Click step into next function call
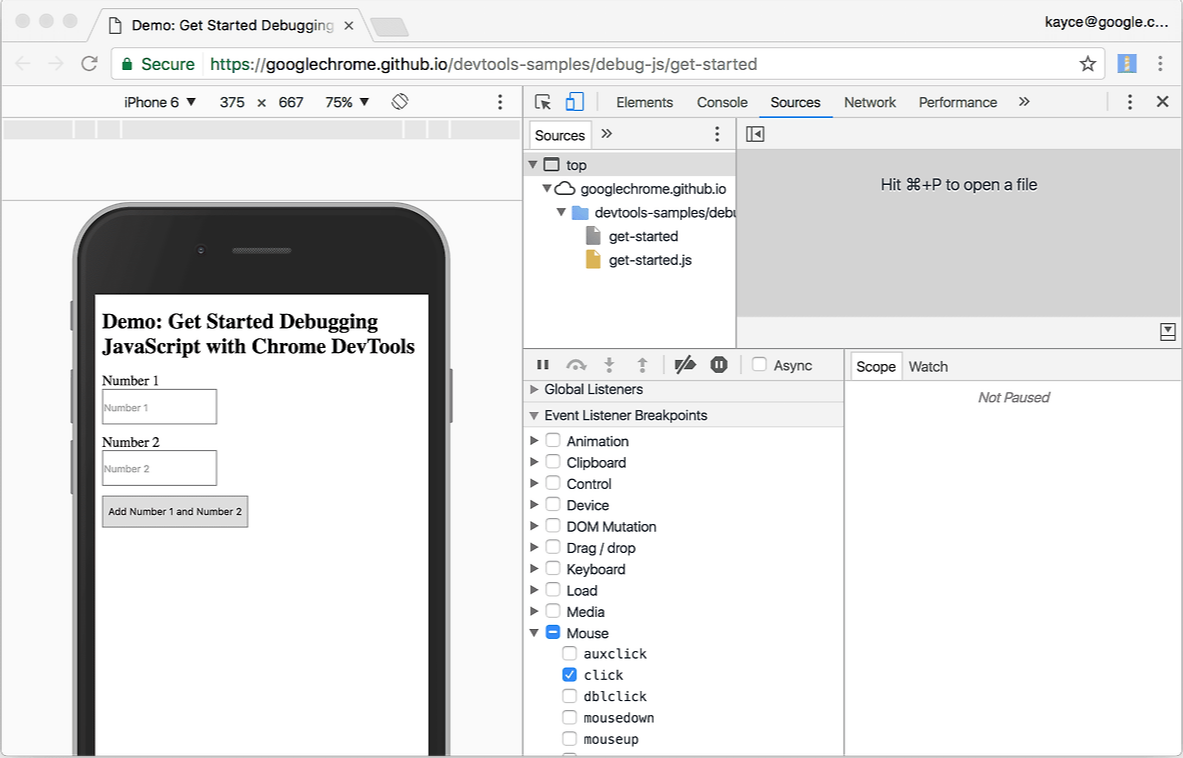The height and width of the screenshot is (758, 1183). click(x=609, y=365)
